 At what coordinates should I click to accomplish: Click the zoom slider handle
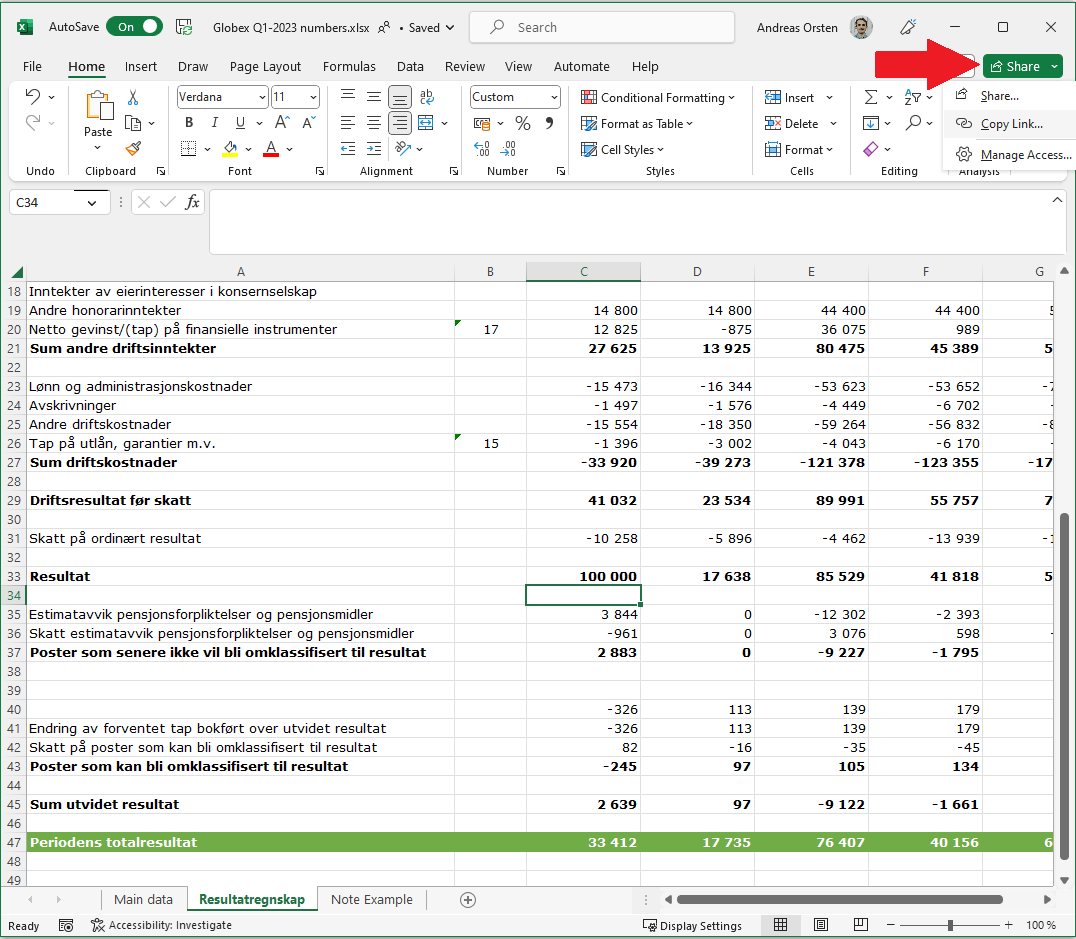click(950, 925)
